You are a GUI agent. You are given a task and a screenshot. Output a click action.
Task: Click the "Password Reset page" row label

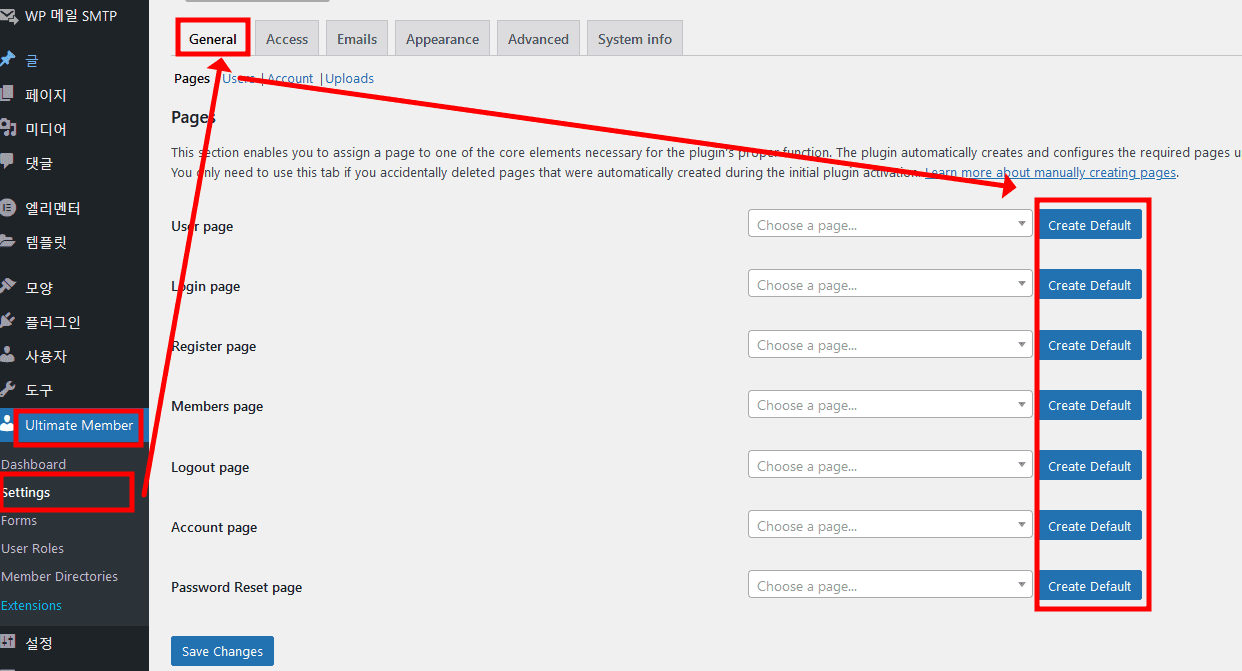point(237,587)
